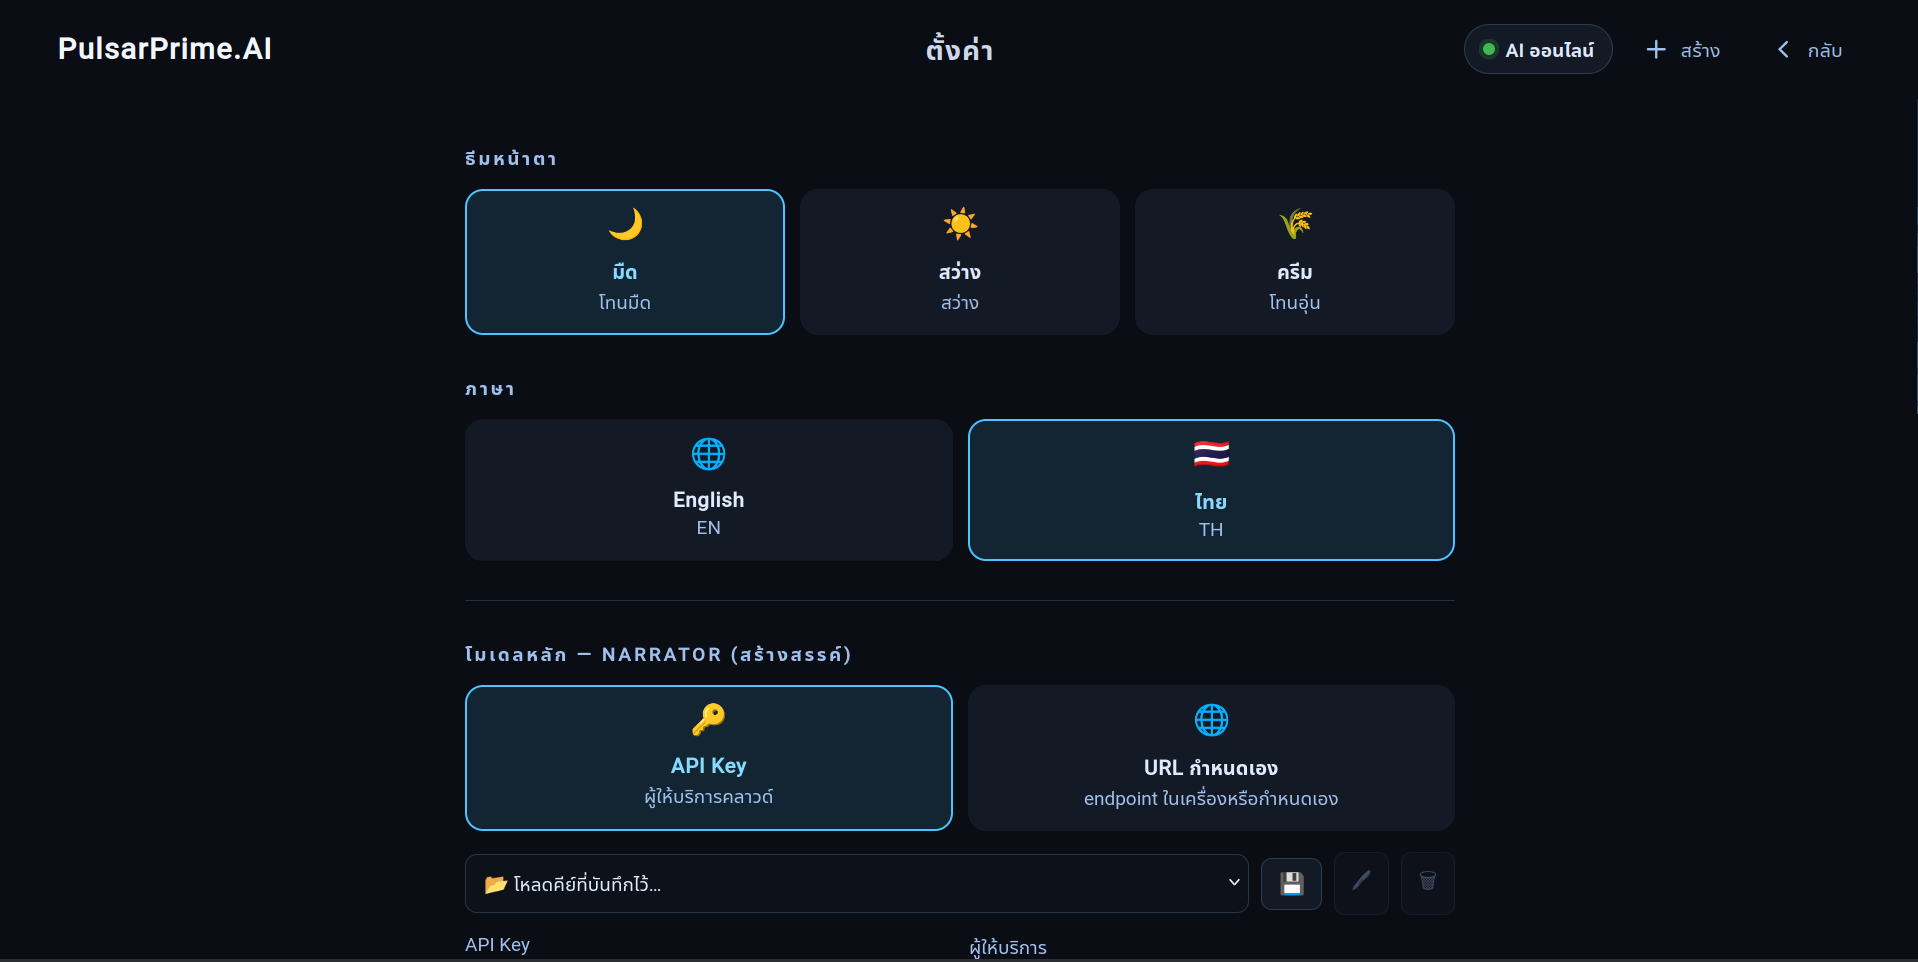This screenshot has width=1918, height=962.
Task: Click the API Key field label
Action: click(497, 945)
